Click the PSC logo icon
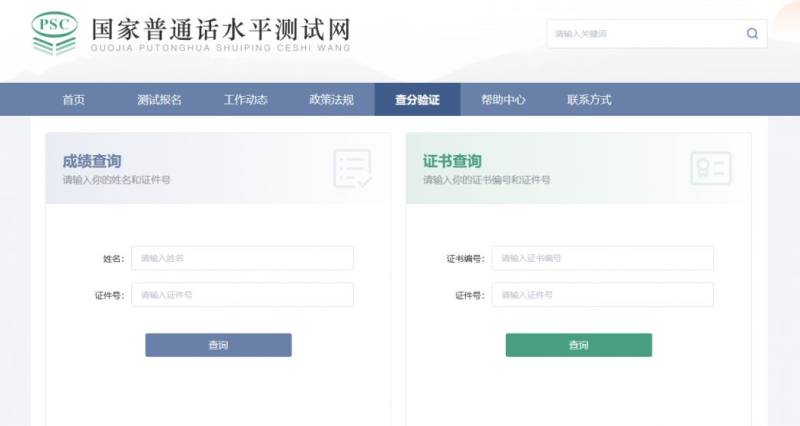The width and height of the screenshot is (800, 426). coord(54,33)
